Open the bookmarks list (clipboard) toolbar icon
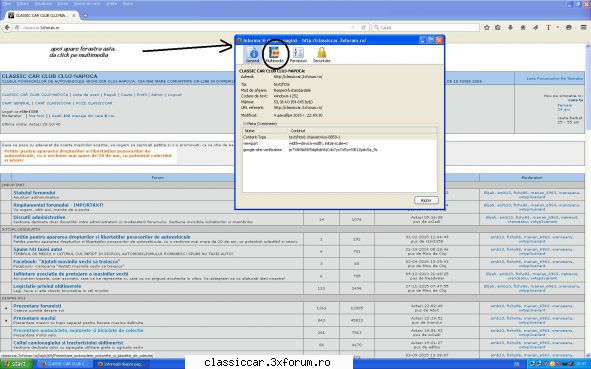The image size is (591, 369). click(x=498, y=28)
